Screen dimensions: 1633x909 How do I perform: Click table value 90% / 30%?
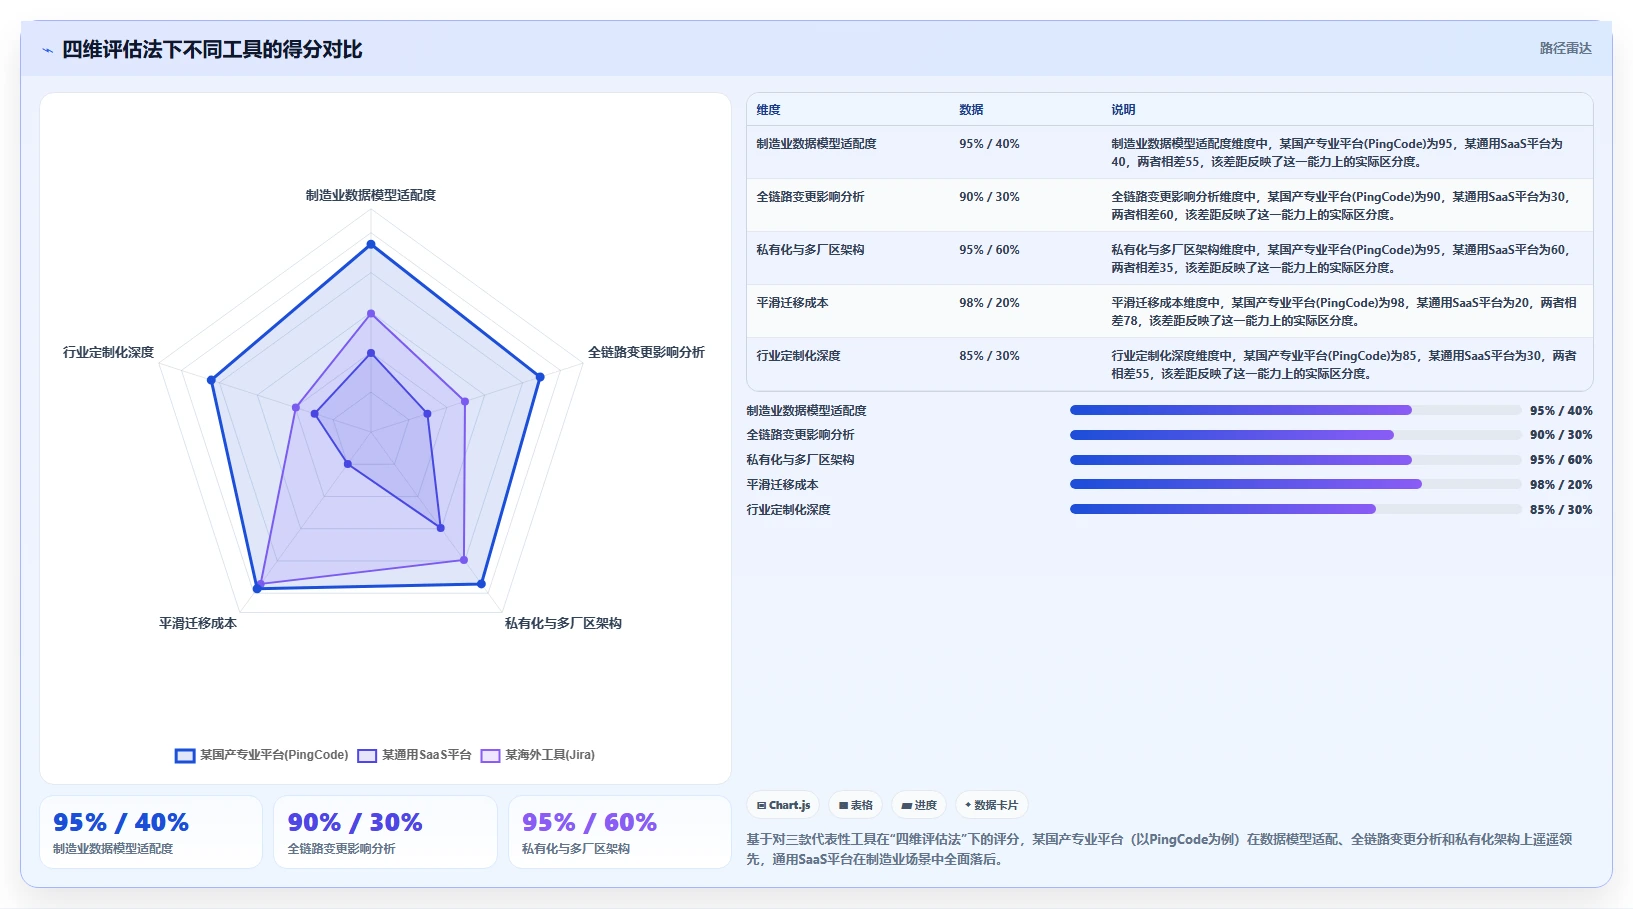click(x=989, y=197)
